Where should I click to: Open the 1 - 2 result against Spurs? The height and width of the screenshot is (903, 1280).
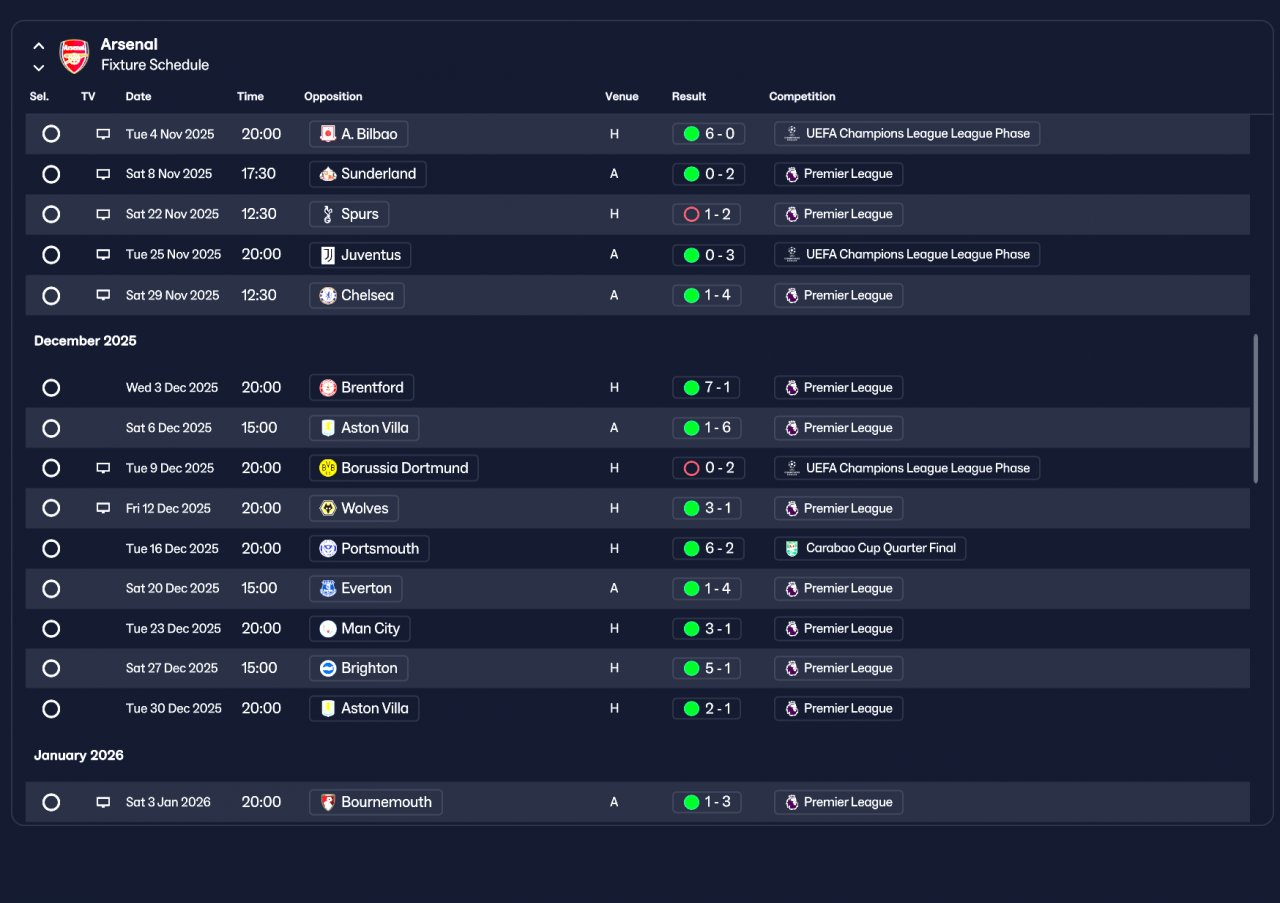(x=707, y=214)
